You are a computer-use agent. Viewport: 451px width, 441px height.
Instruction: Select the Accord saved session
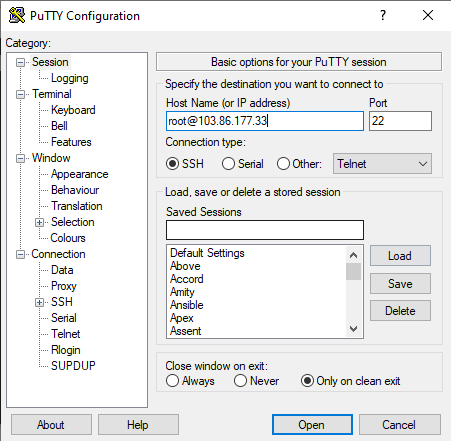(x=187, y=279)
